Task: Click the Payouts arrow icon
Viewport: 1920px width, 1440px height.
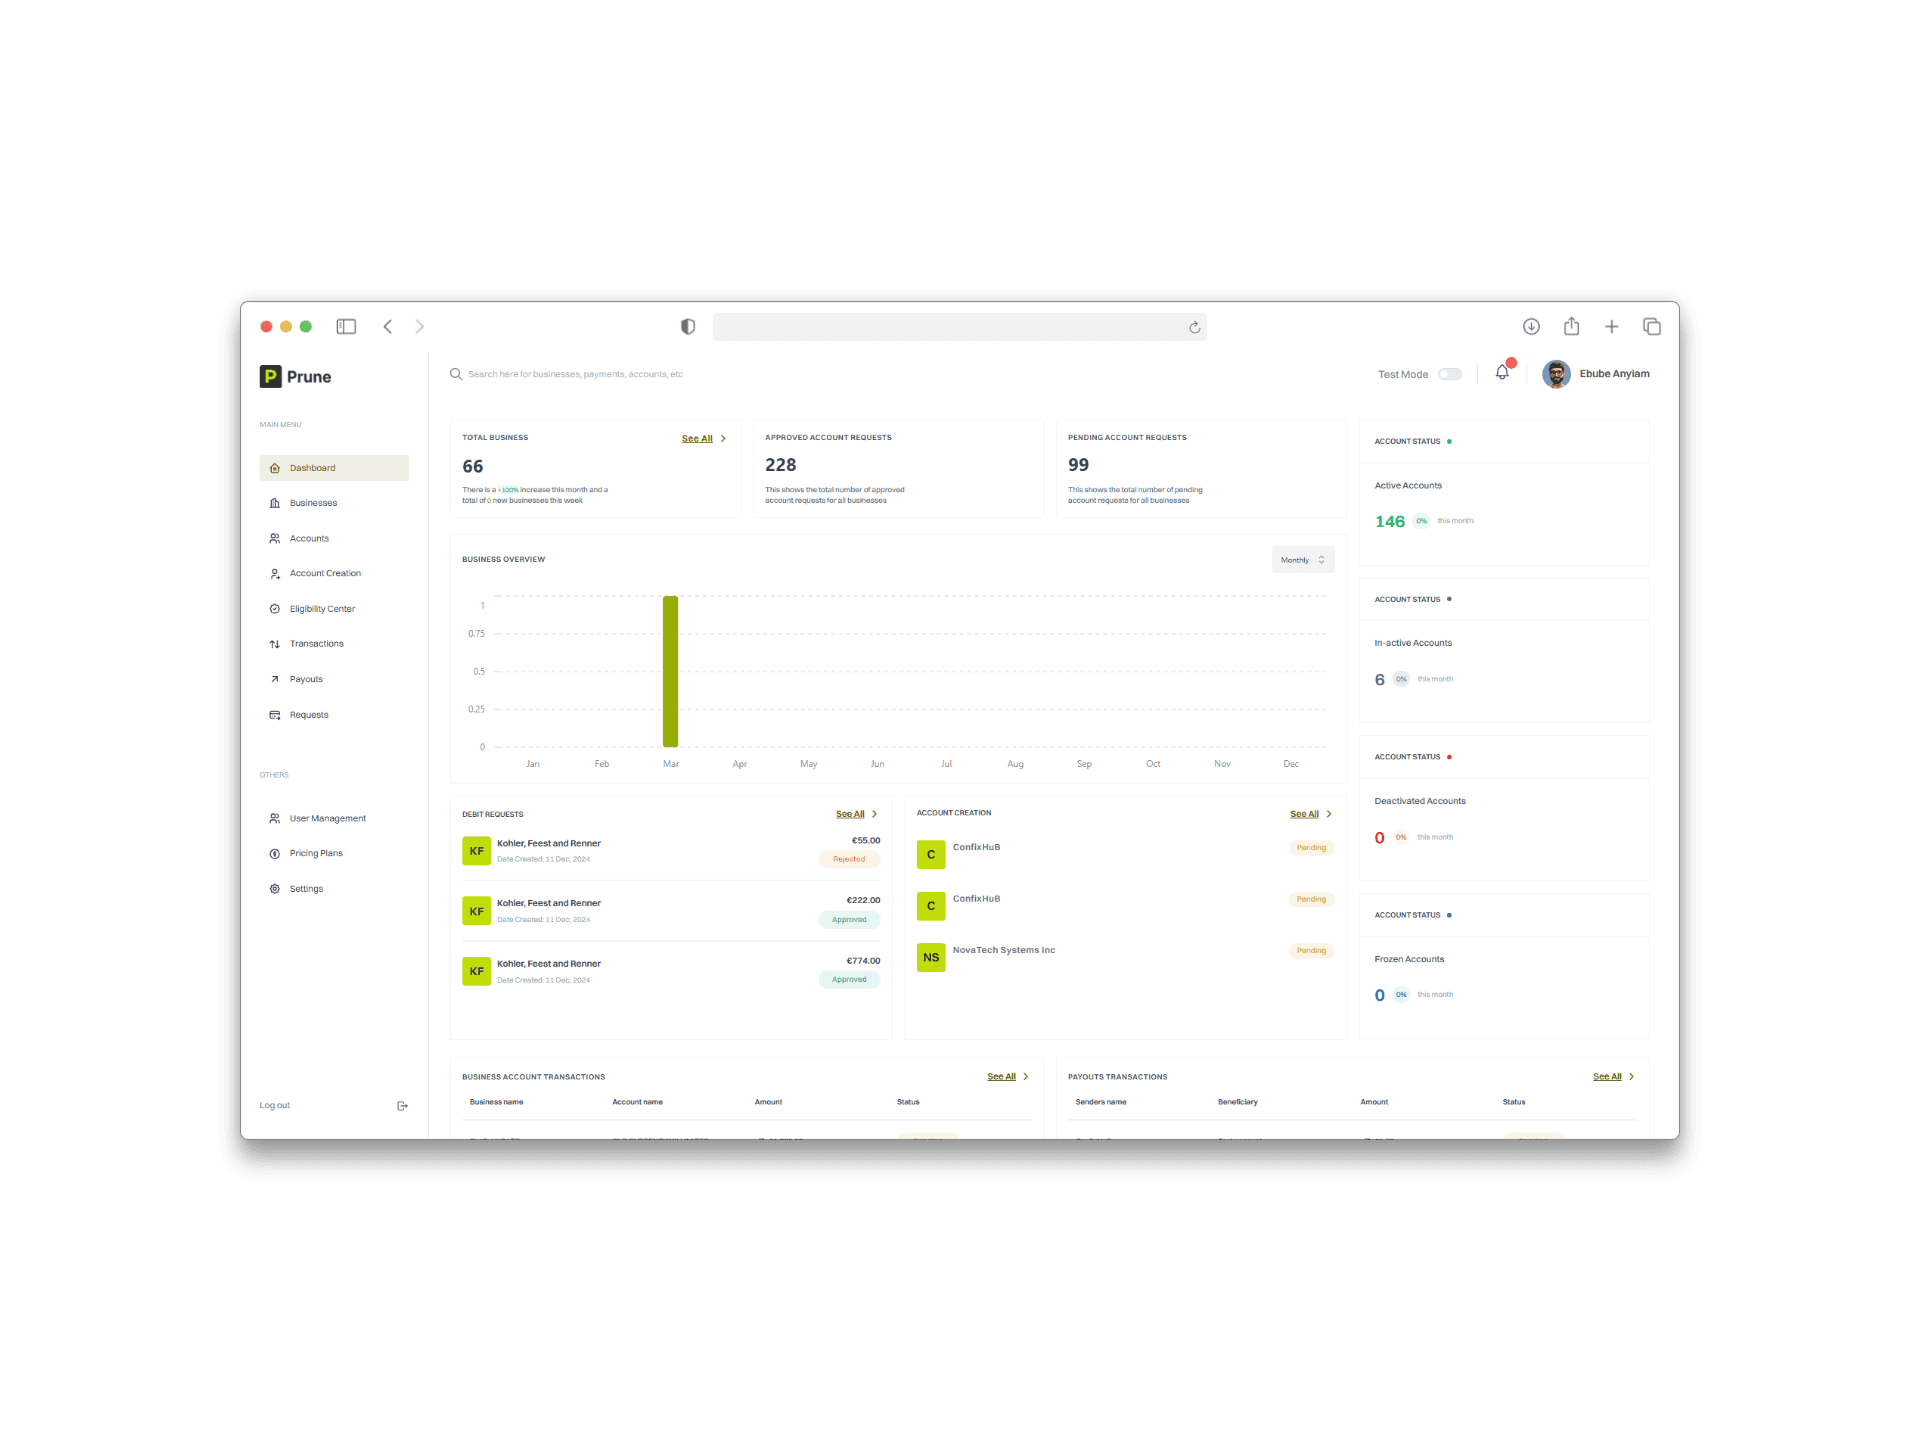Action: 275,679
